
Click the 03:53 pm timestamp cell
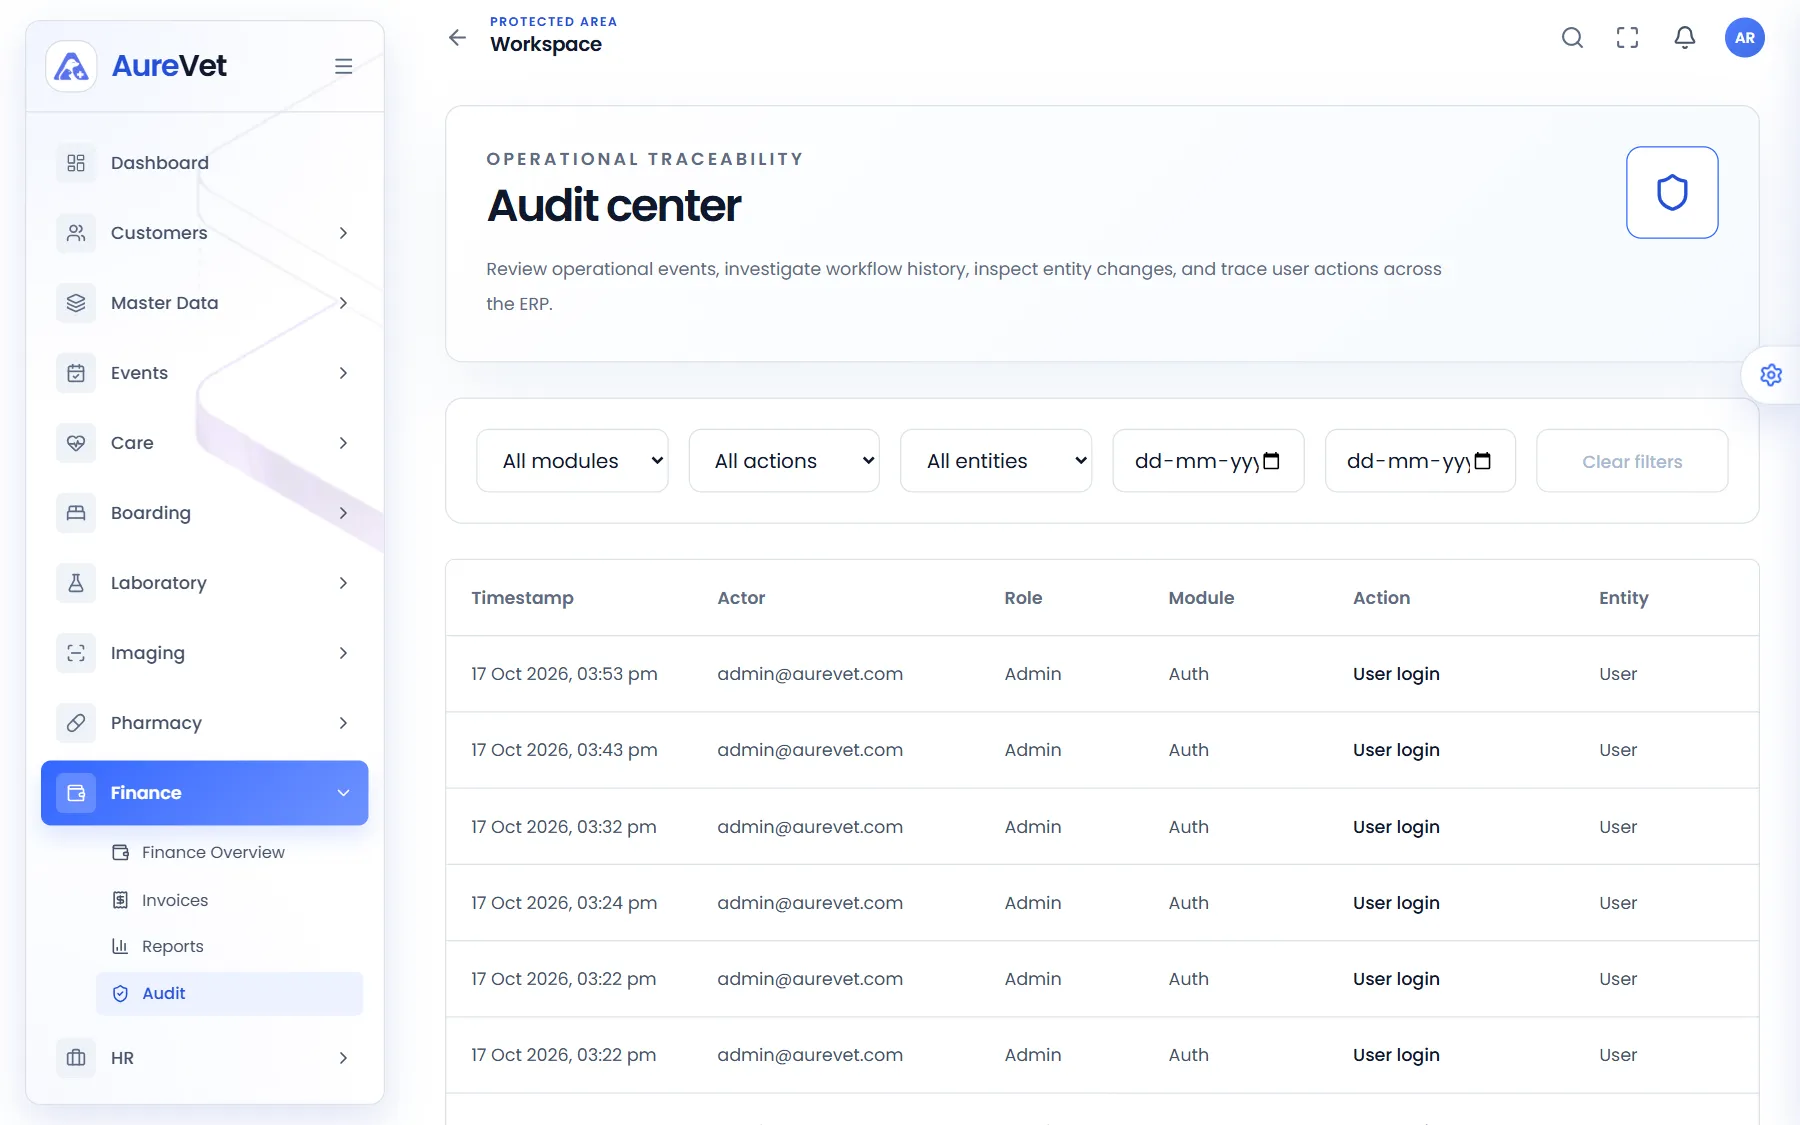(x=564, y=674)
